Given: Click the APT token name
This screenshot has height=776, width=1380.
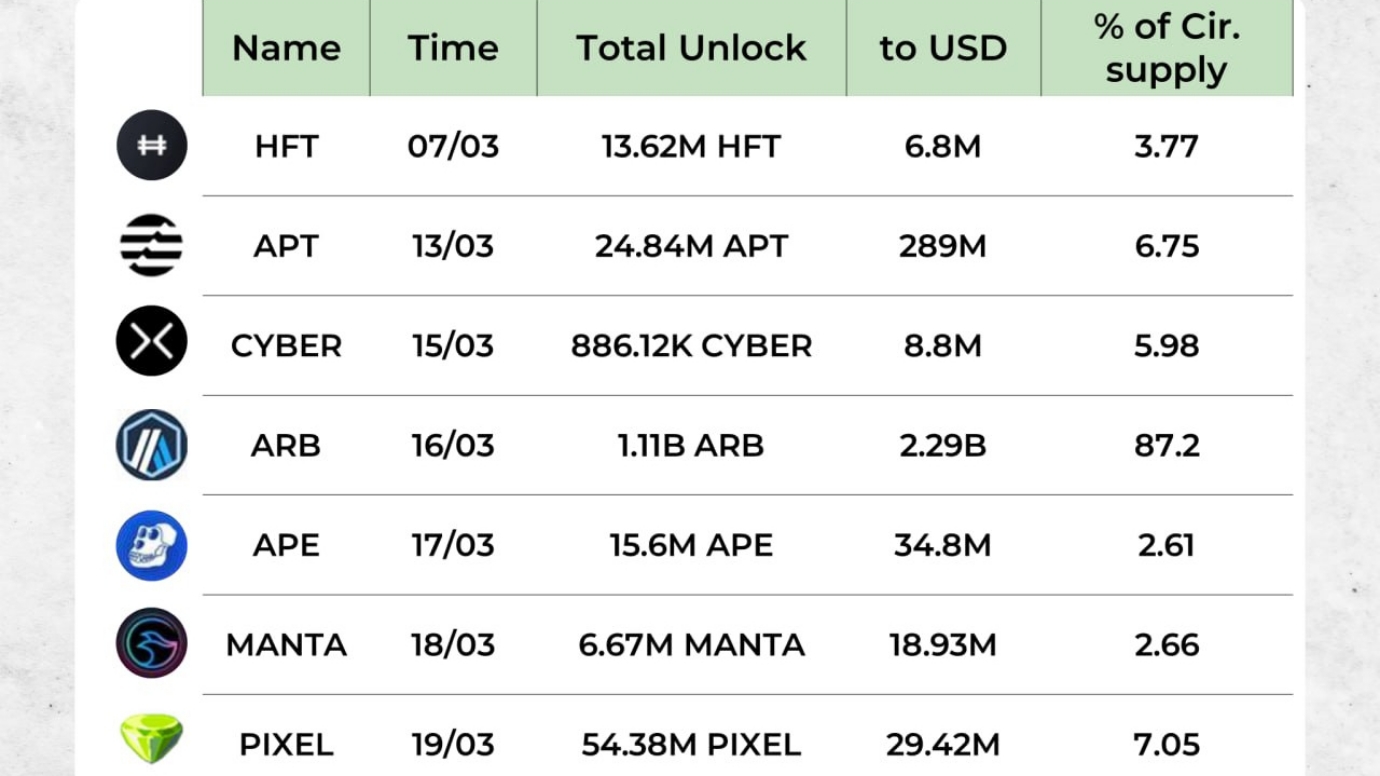Looking at the screenshot, I should 286,246.
